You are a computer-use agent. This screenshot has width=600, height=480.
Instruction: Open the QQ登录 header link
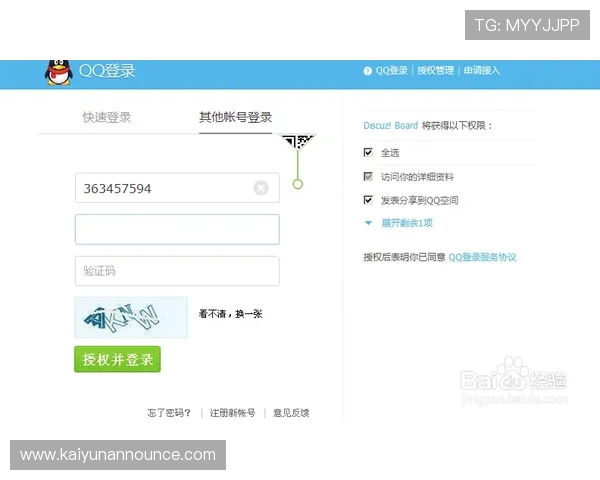coord(391,71)
